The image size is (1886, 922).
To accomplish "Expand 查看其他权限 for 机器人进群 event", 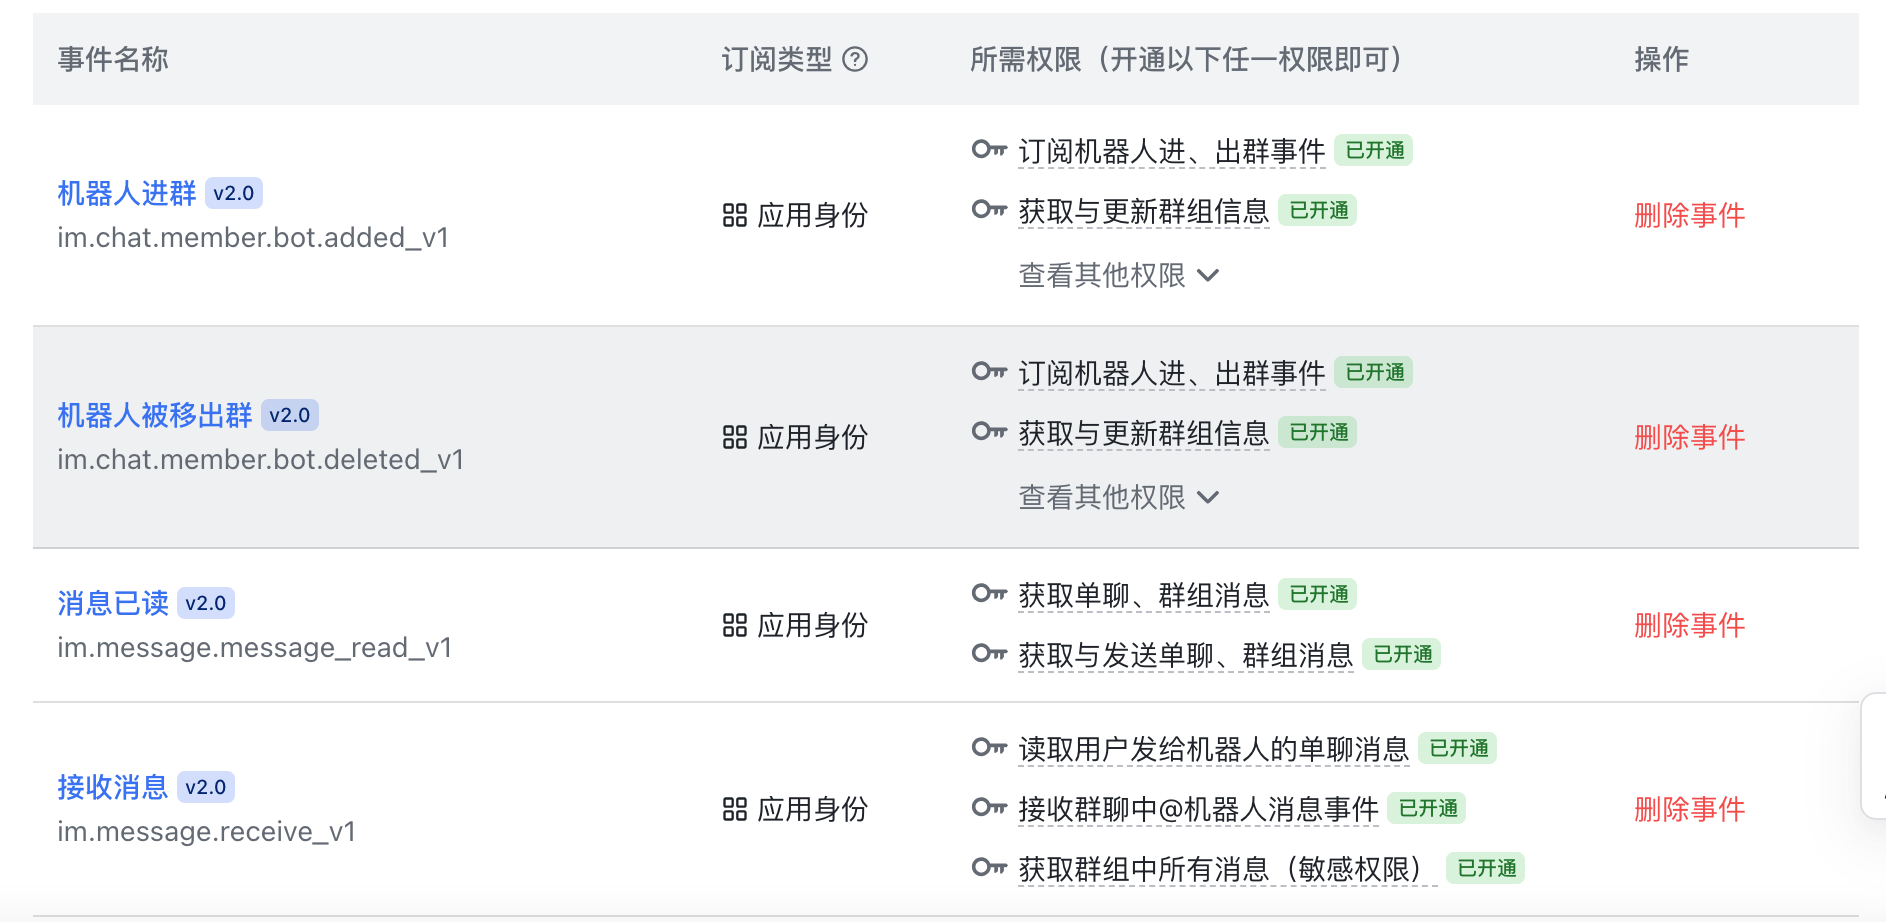I will 1118,275.
